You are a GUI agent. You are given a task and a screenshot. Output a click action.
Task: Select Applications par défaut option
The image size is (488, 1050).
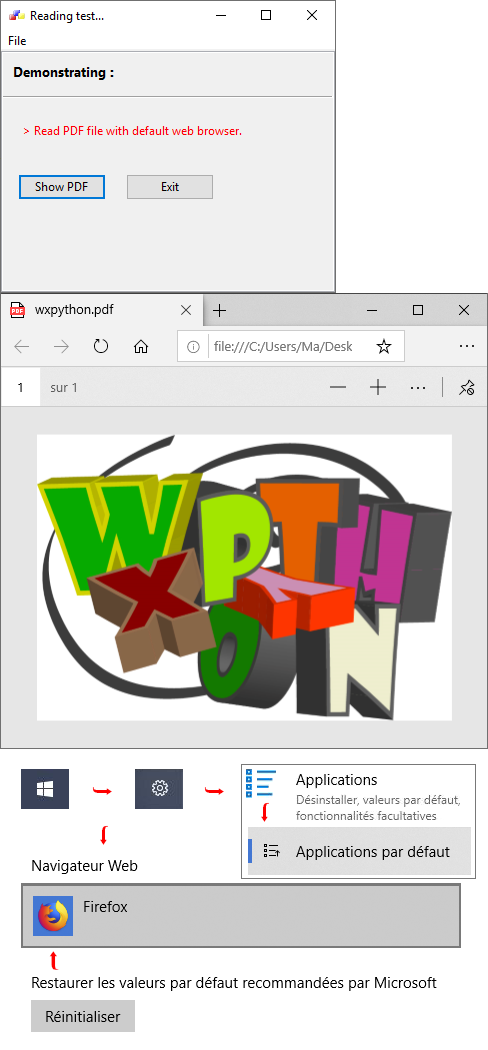tap(359, 851)
